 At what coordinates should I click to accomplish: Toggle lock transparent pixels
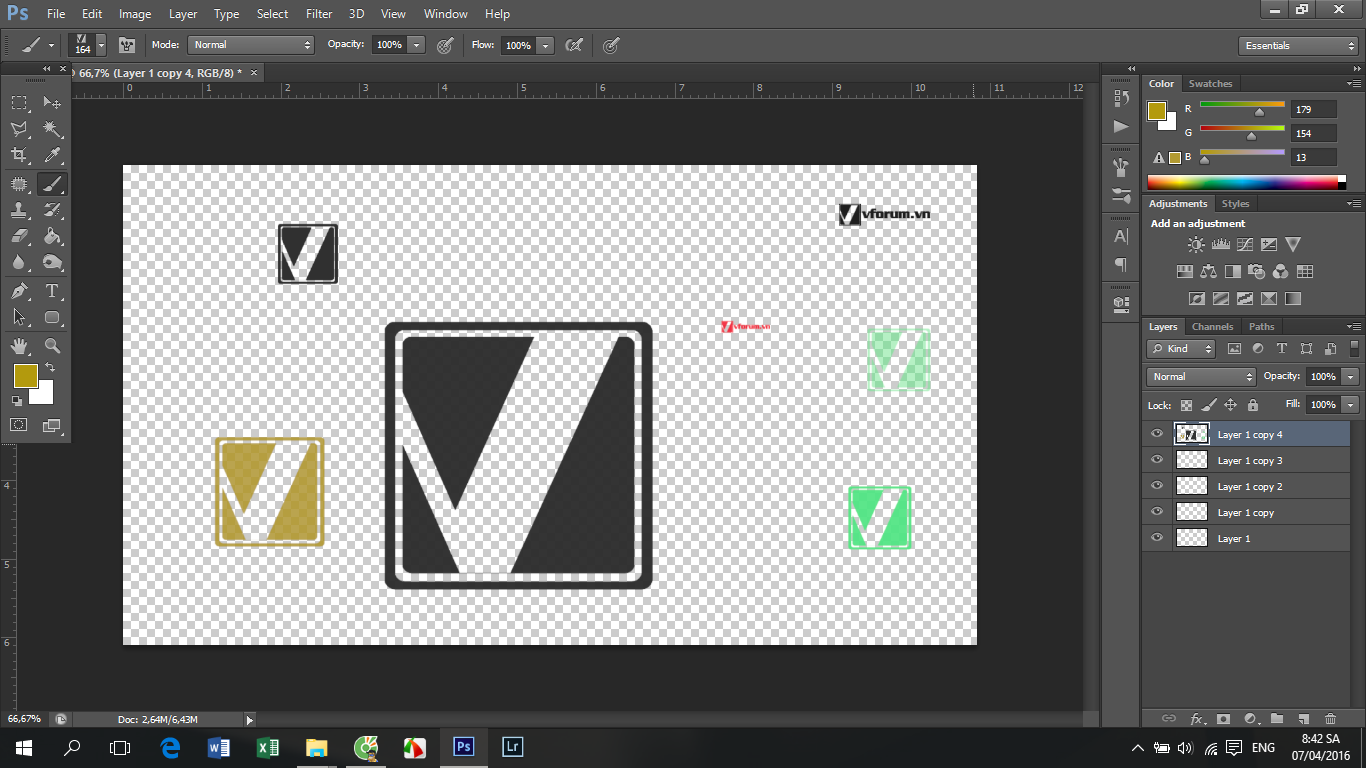pos(1186,405)
